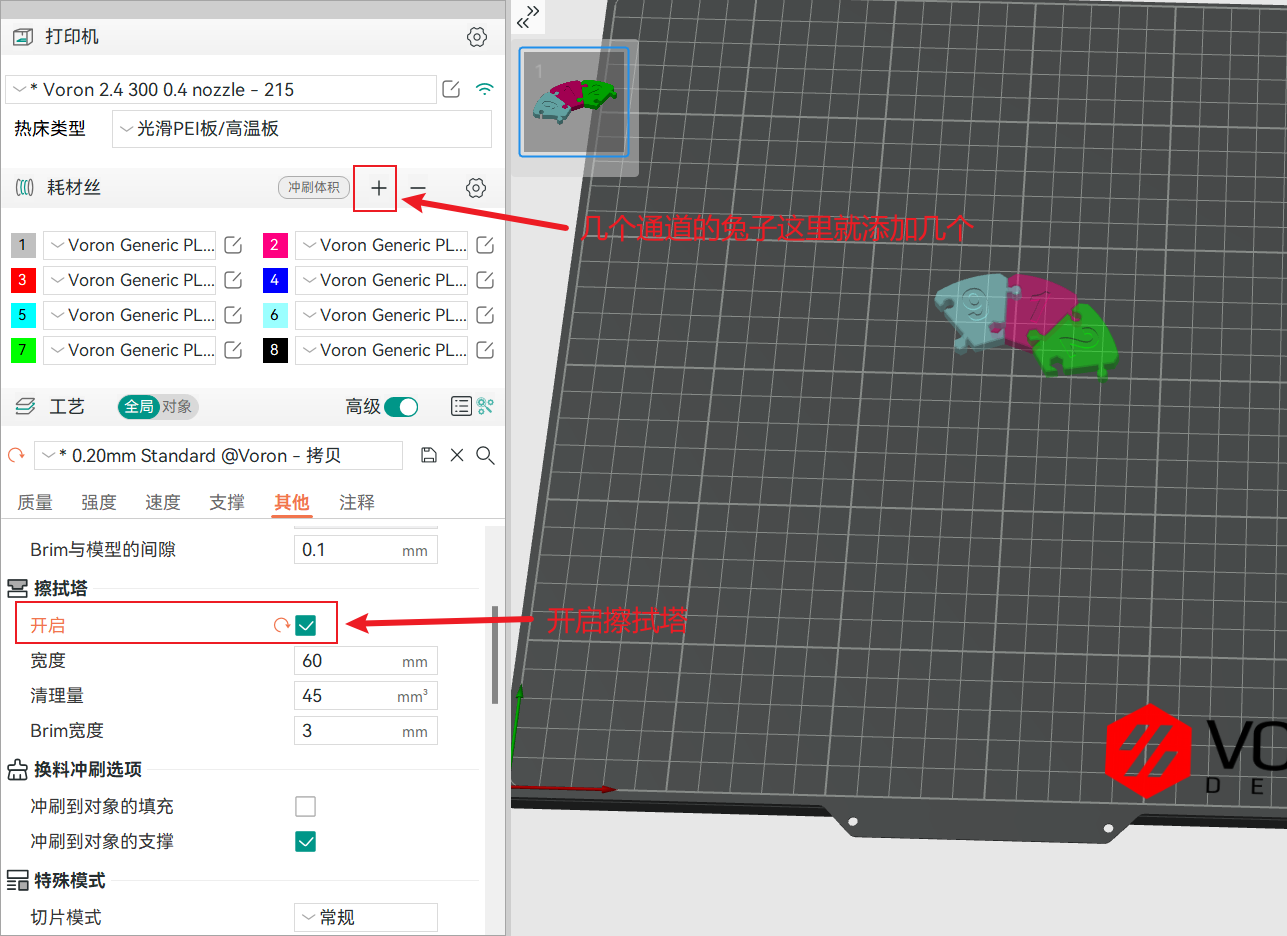Open the printer preset dropdown

(221, 89)
